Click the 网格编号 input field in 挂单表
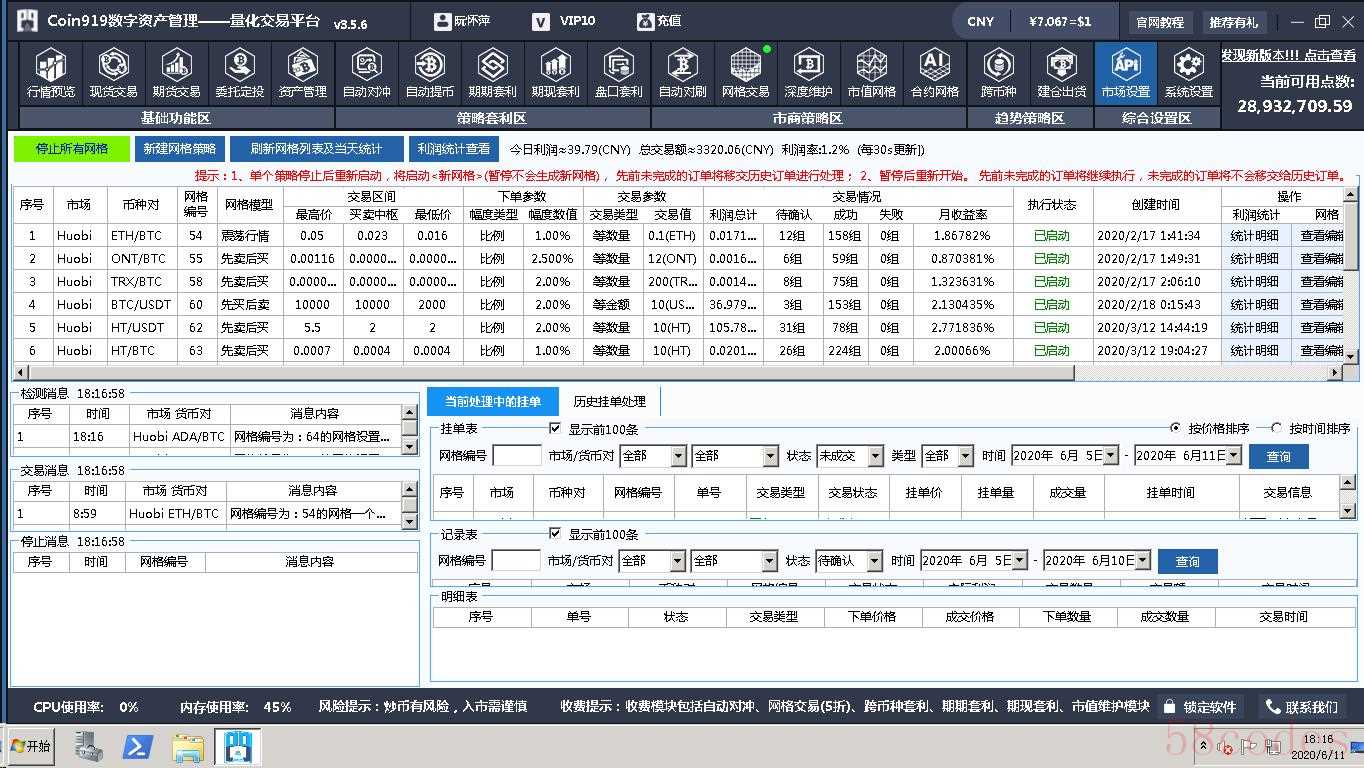 516,456
